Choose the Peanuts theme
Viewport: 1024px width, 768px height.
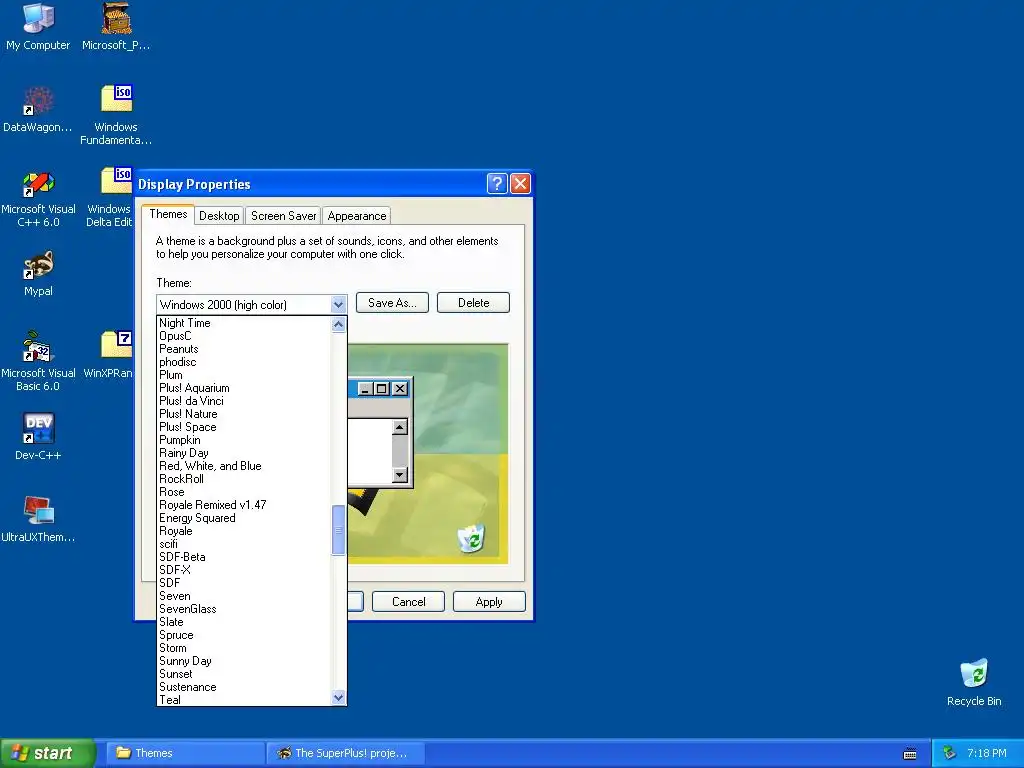[245, 349]
